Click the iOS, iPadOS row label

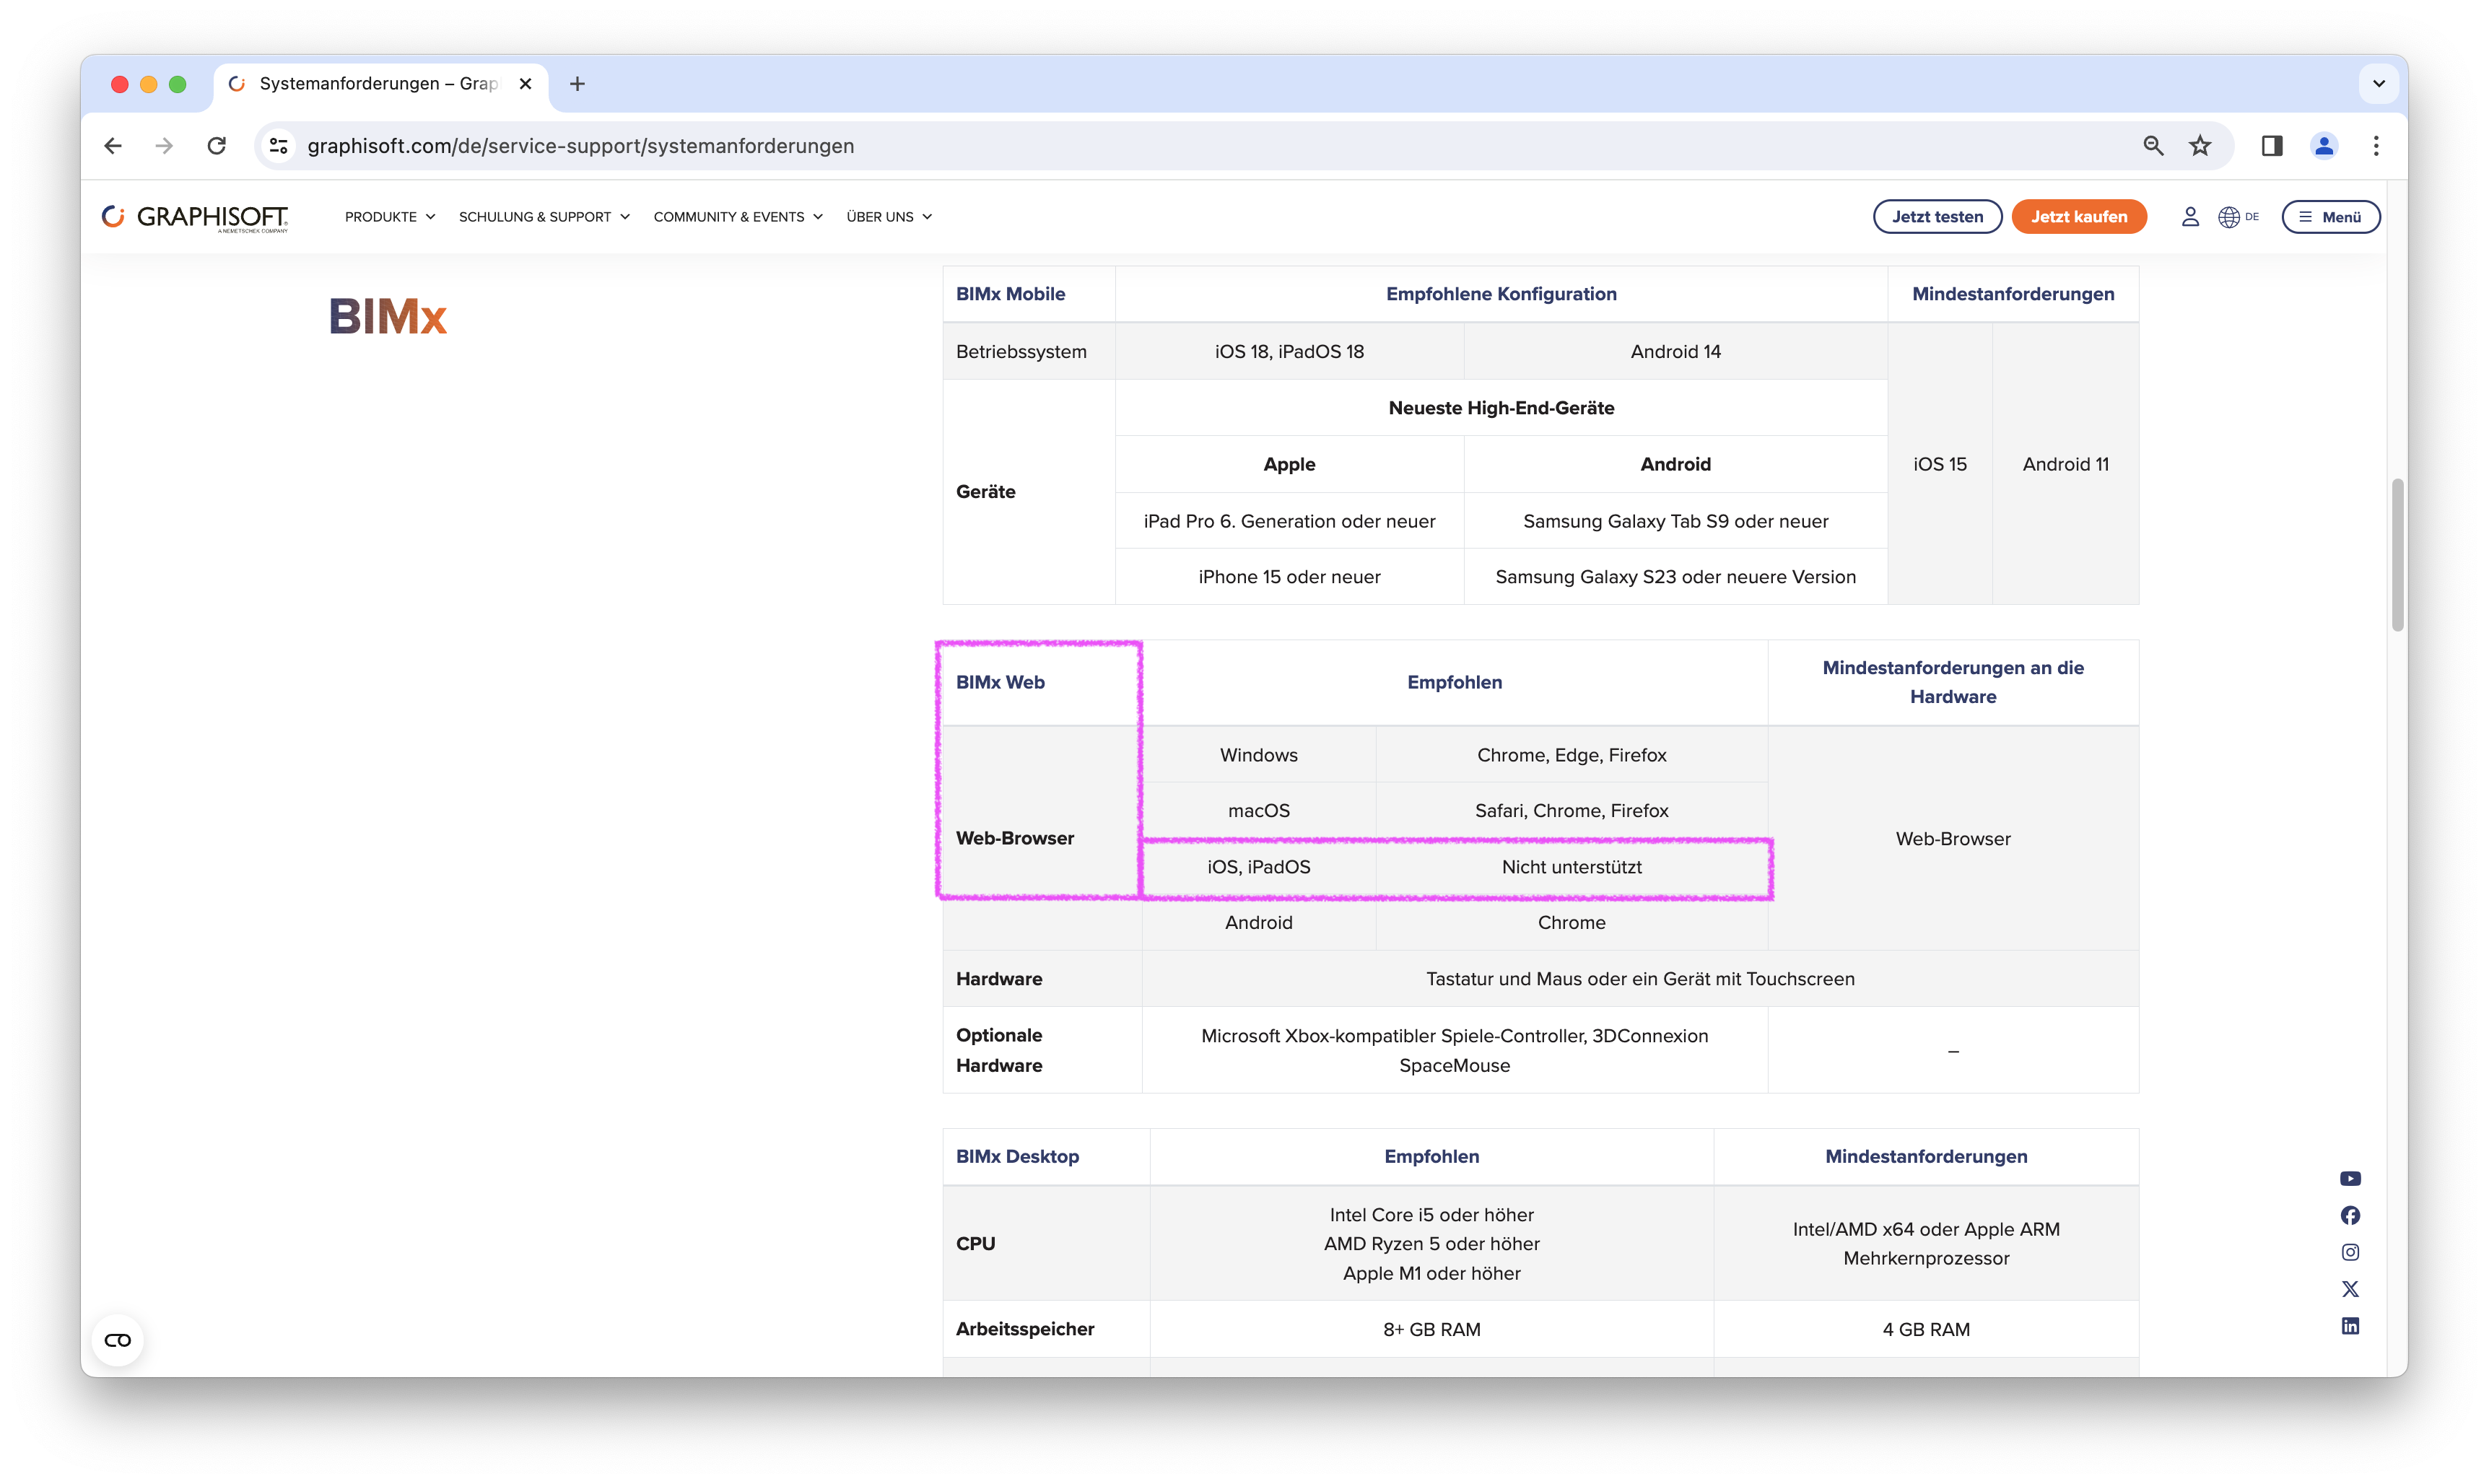[x=1258, y=867]
